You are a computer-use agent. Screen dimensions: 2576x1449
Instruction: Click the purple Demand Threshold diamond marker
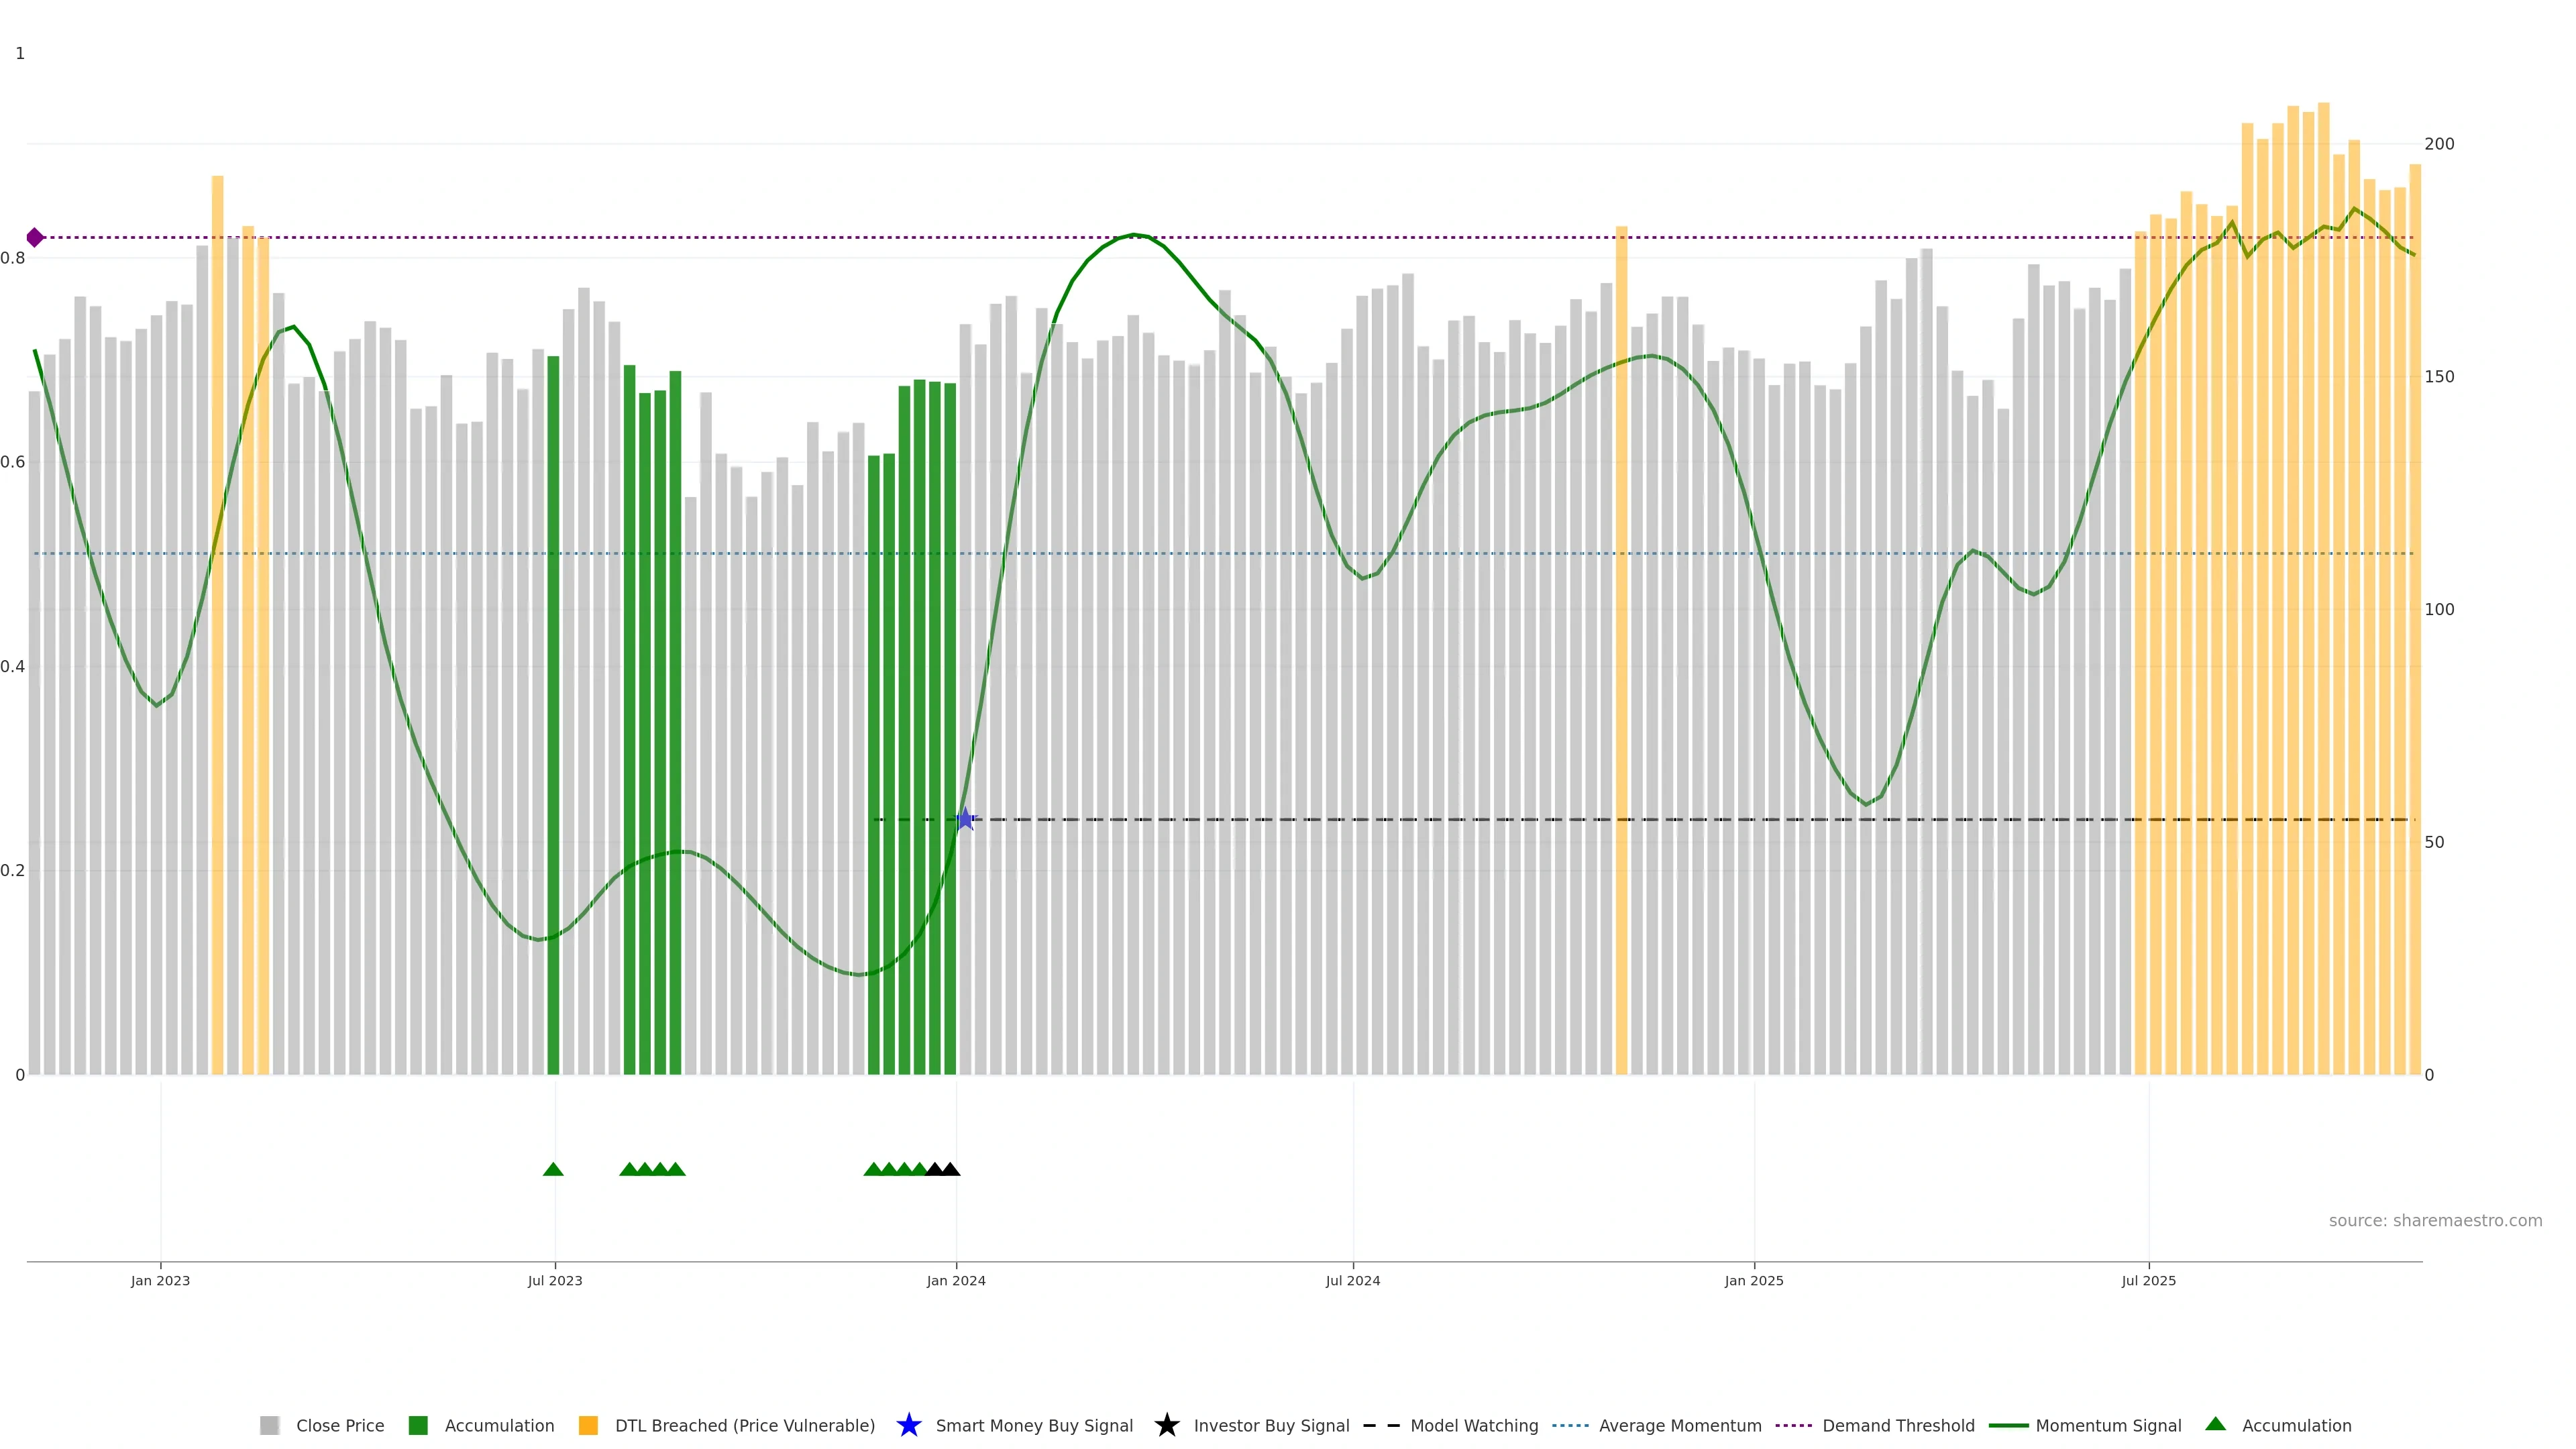click(35, 237)
